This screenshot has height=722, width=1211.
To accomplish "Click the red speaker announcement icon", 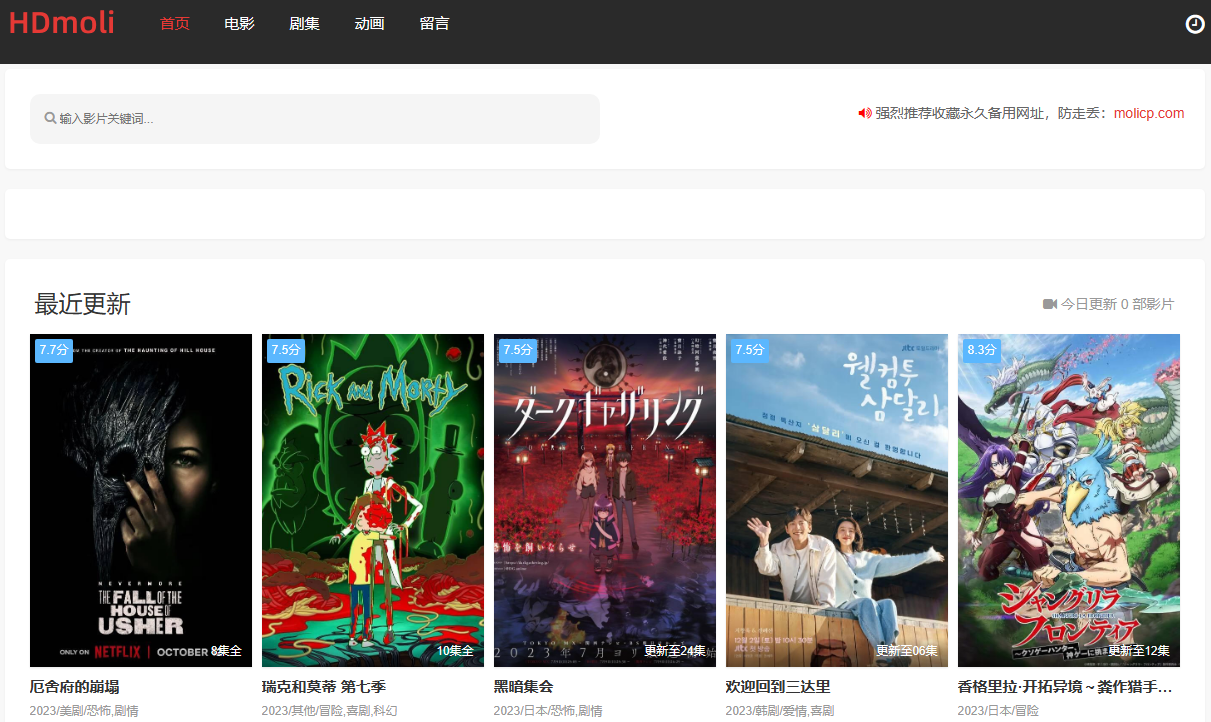I will (865, 113).
